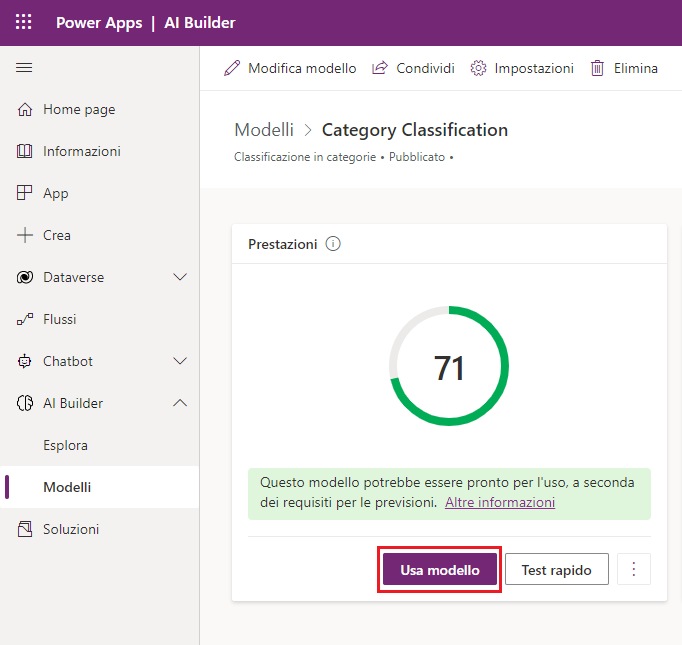Click Impostazioni toolbar text
Viewport: 682px width, 645px height.
pos(534,68)
